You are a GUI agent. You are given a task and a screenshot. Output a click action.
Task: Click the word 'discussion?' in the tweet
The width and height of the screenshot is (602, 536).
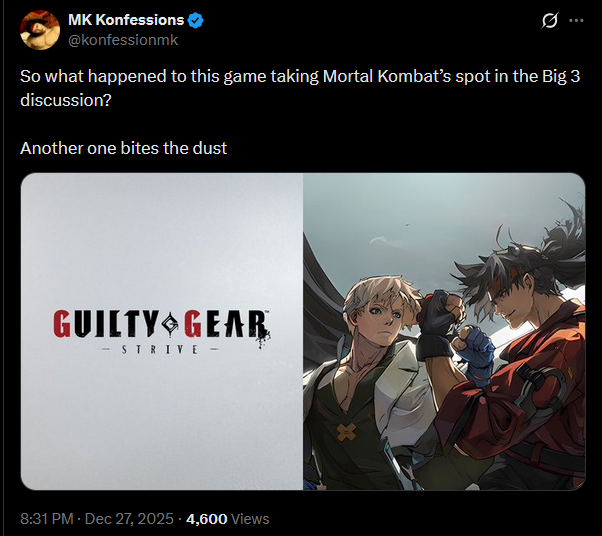[66, 100]
